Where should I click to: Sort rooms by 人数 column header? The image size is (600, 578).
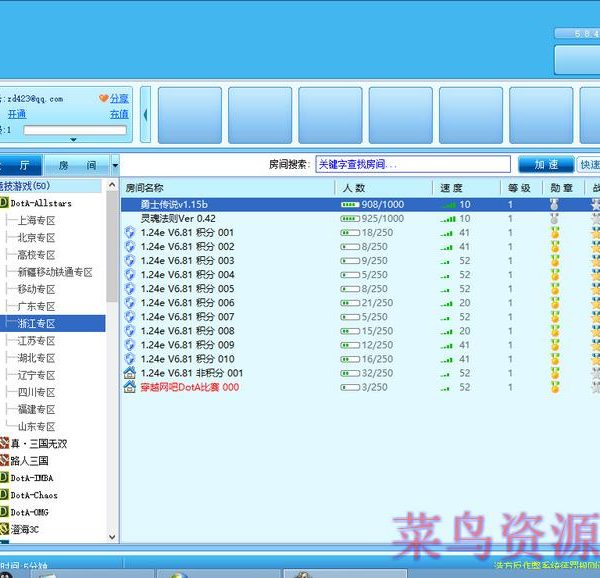354,187
